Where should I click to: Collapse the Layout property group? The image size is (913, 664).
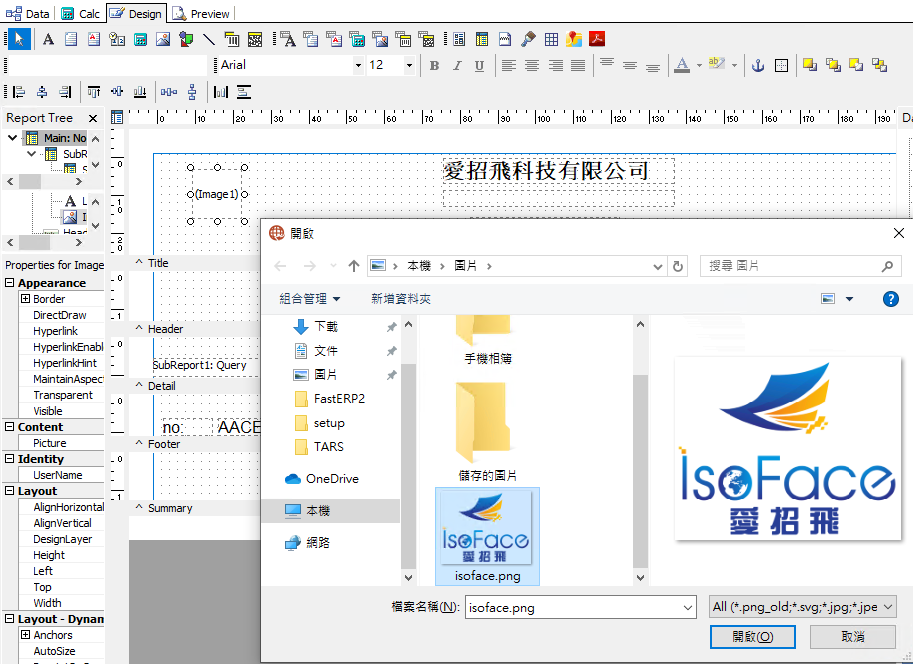[x=9, y=491]
